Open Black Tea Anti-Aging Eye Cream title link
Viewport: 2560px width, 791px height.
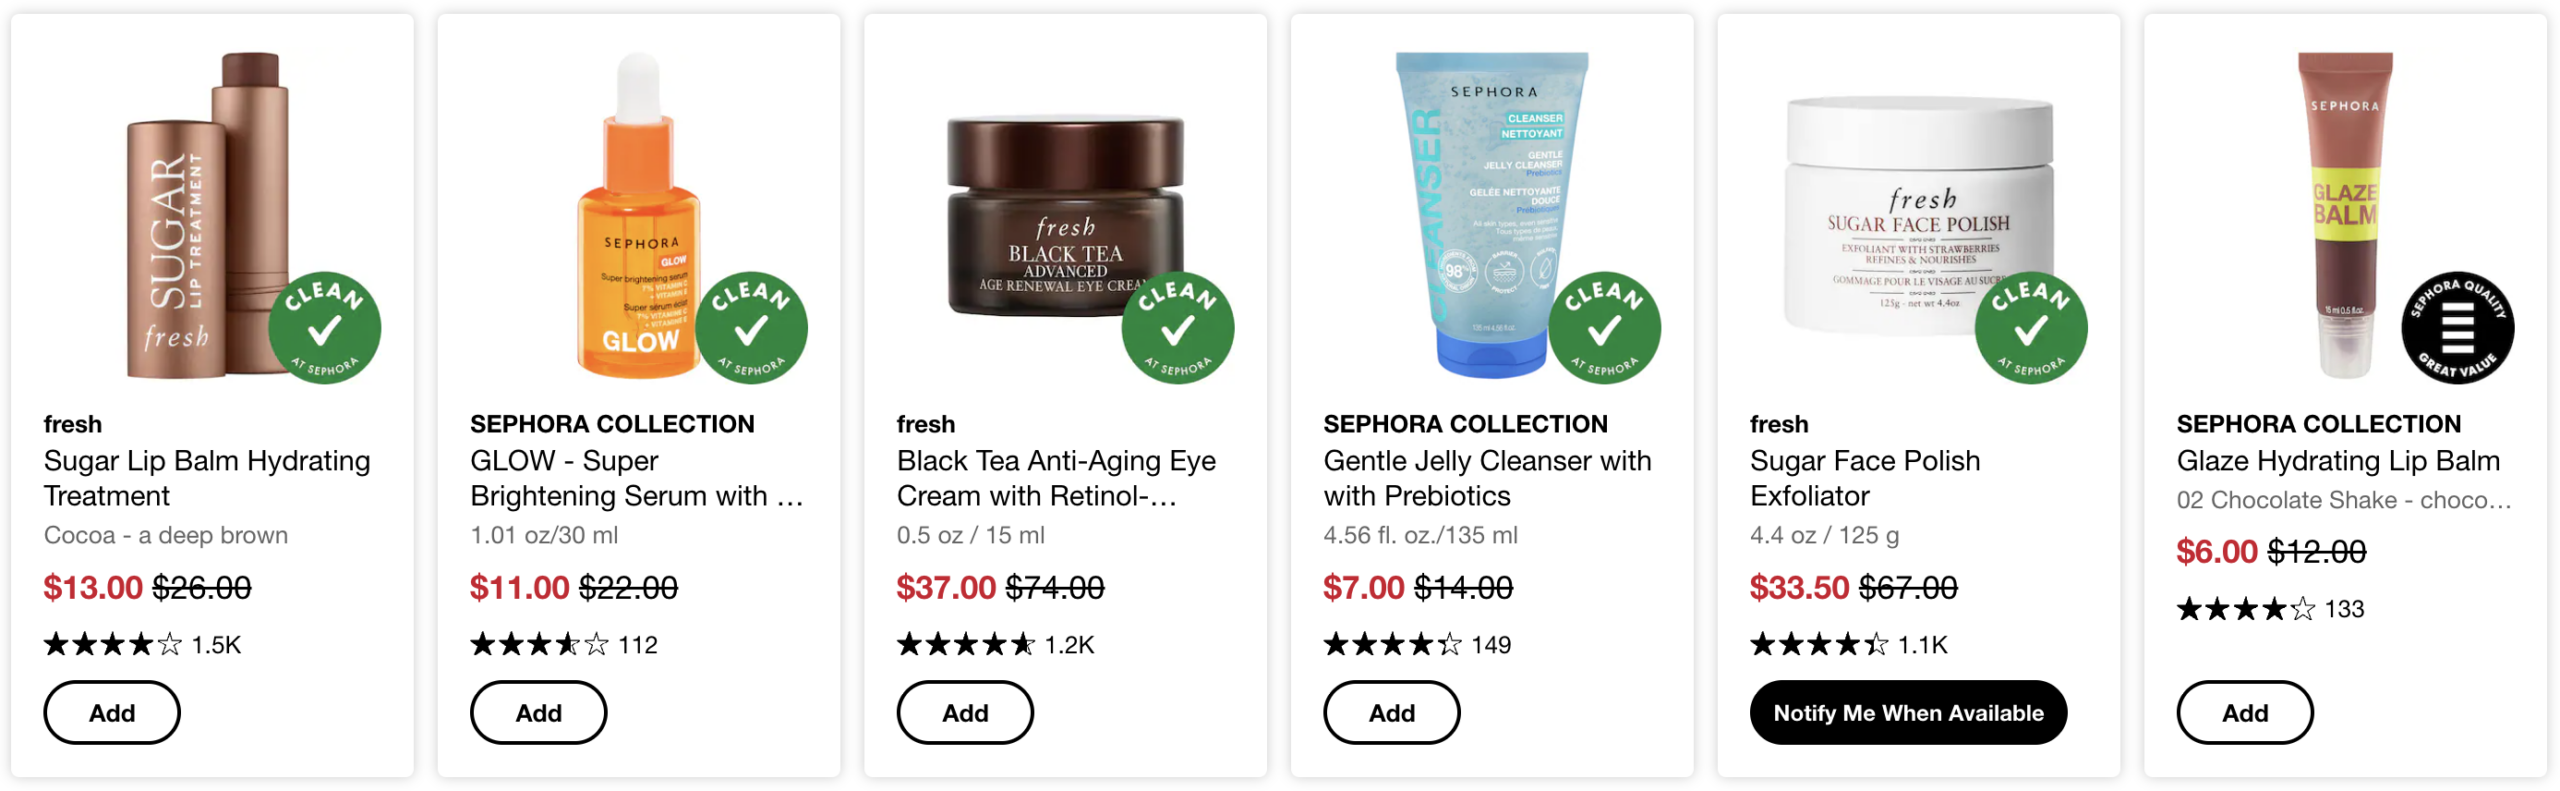tap(1056, 478)
